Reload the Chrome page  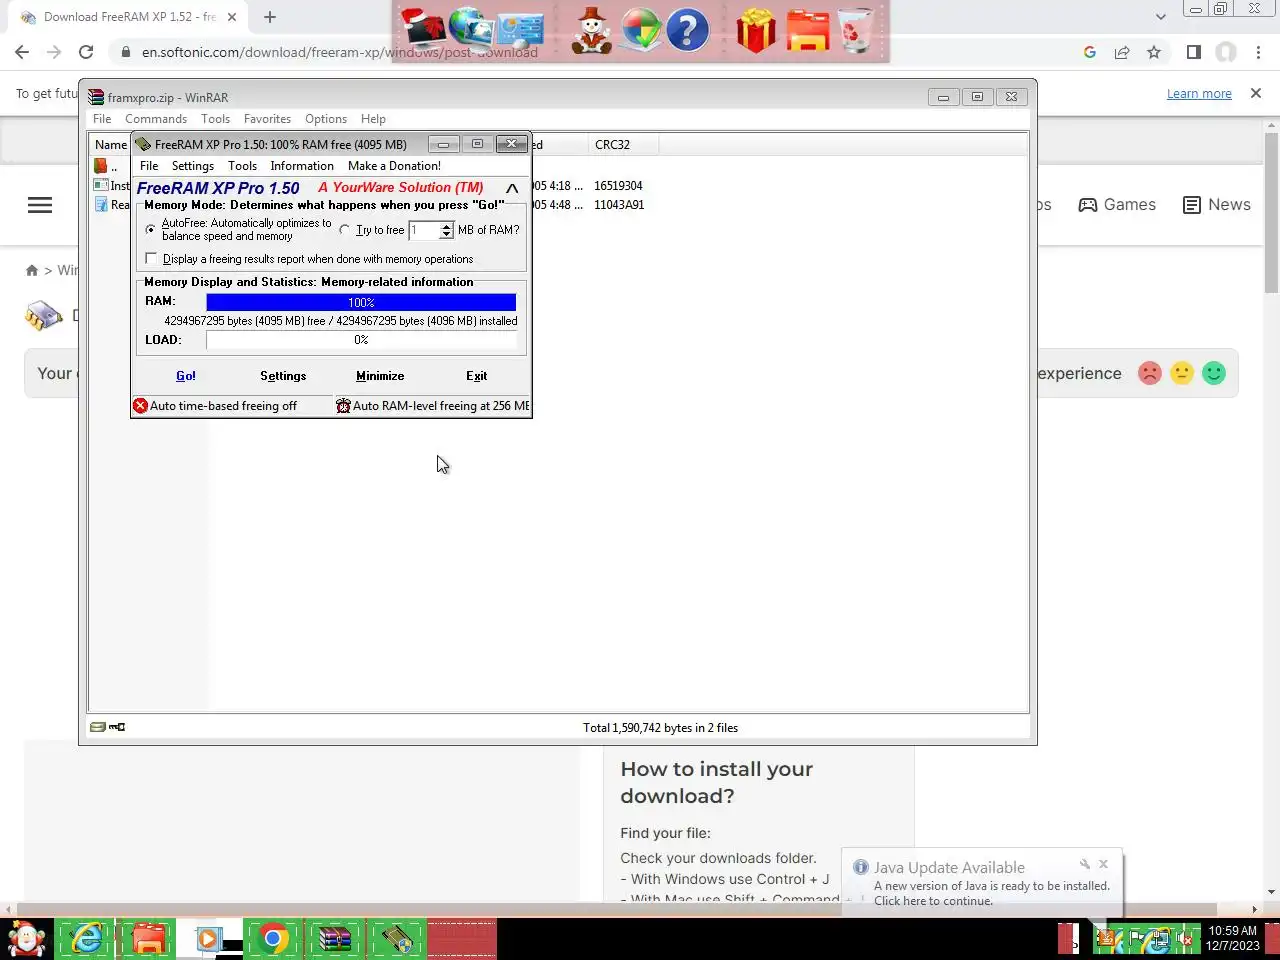pos(86,52)
